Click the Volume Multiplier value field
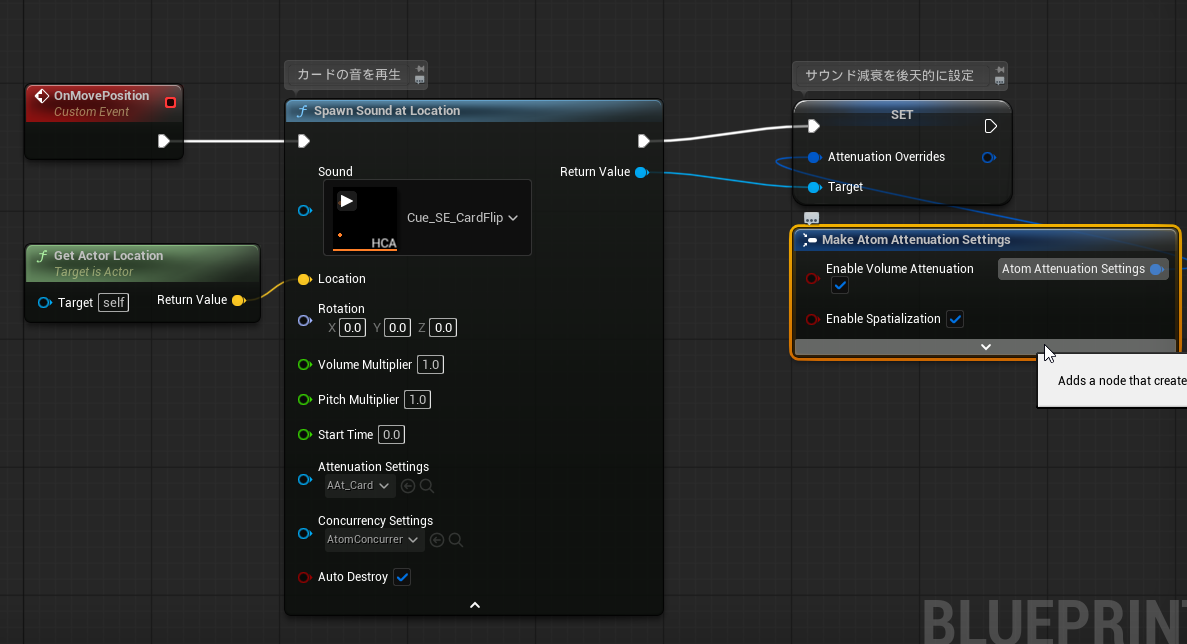 (431, 365)
